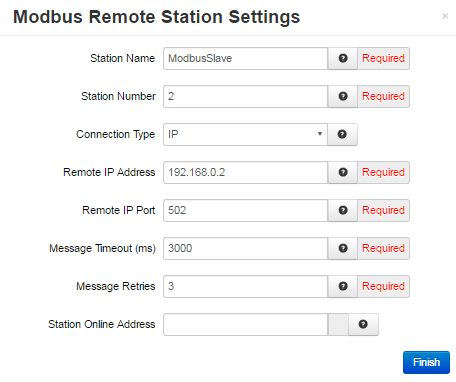Select the Station Number input field

point(246,96)
